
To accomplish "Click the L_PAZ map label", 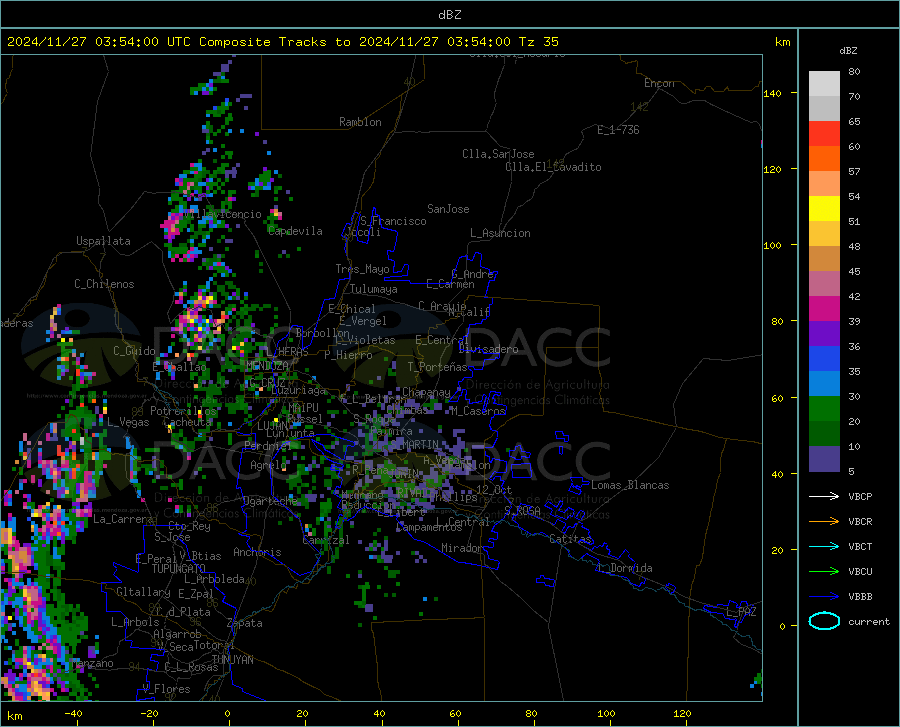I will 741,612.
